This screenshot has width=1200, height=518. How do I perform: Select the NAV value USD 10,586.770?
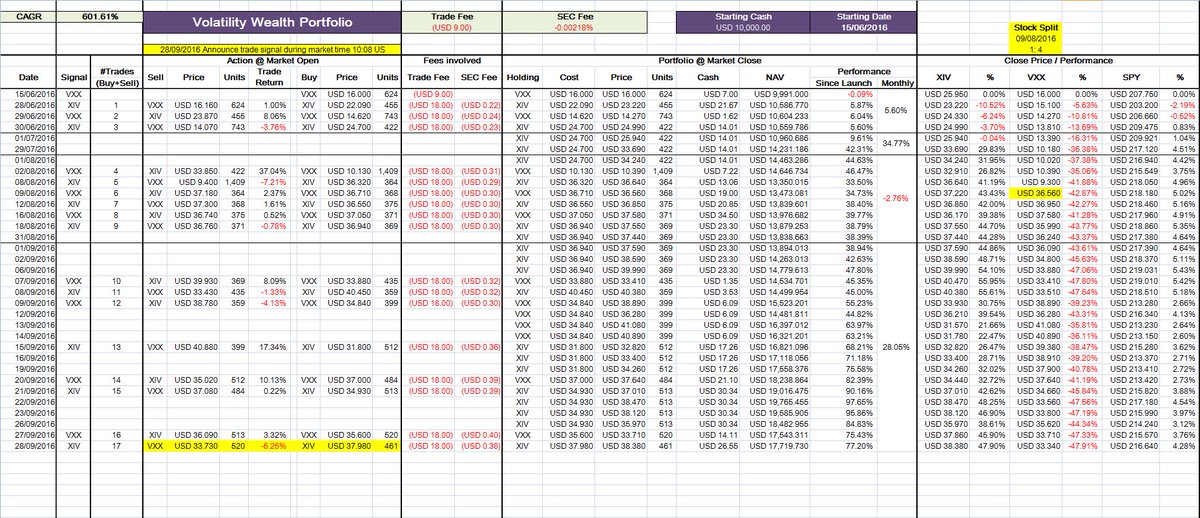pos(775,105)
